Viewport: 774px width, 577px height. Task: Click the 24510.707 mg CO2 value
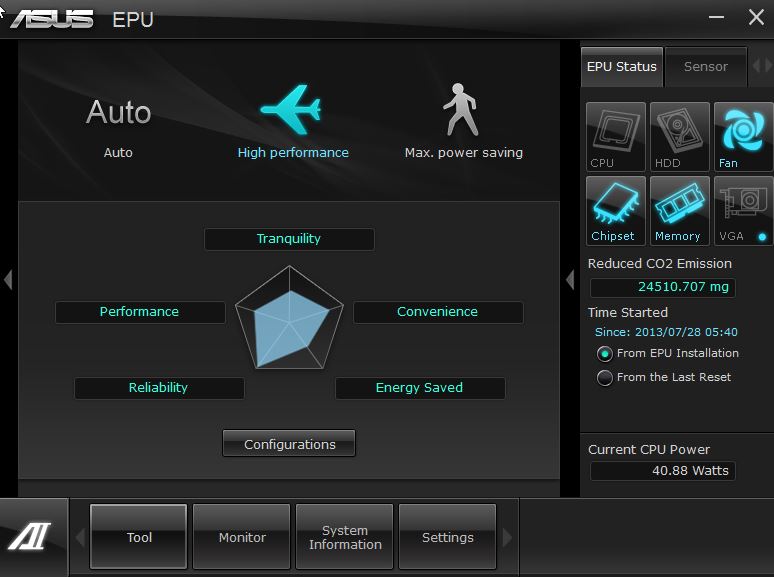point(662,287)
